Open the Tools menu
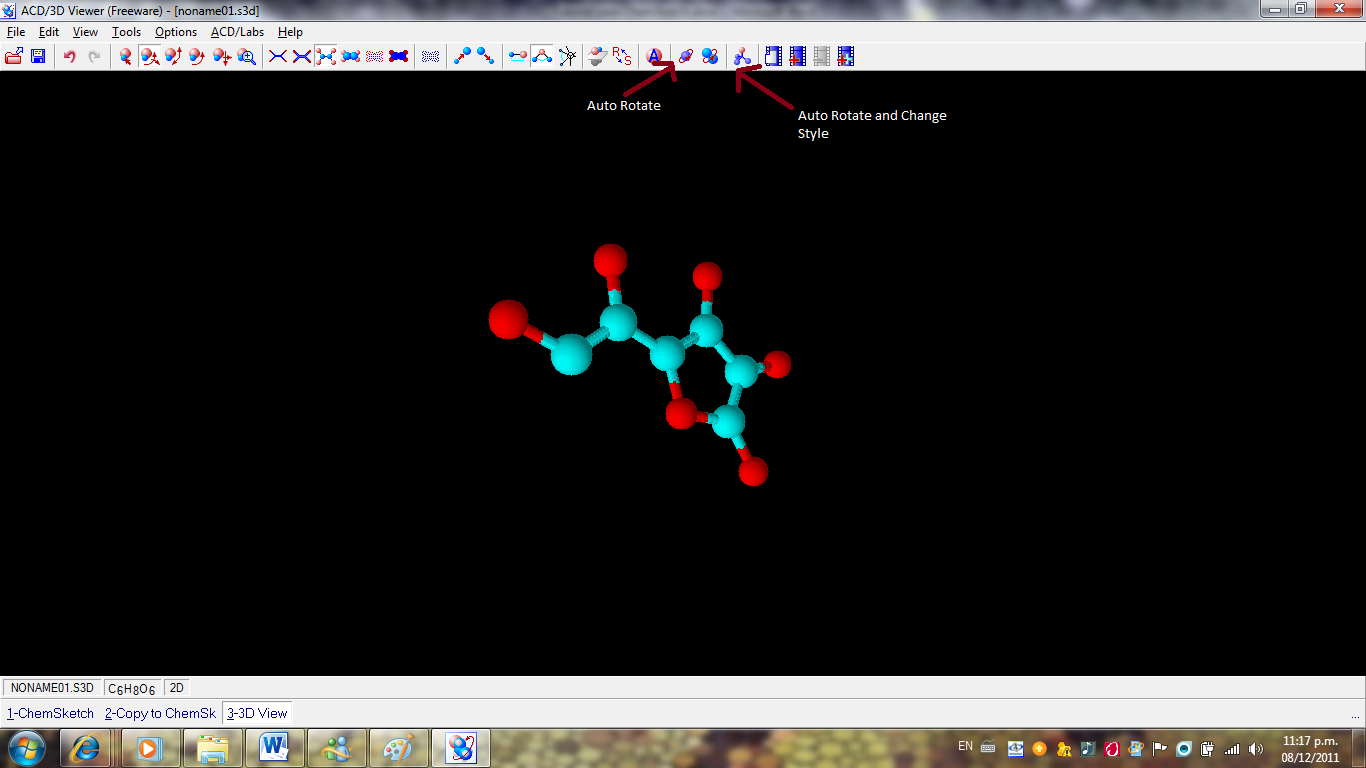 pos(126,31)
